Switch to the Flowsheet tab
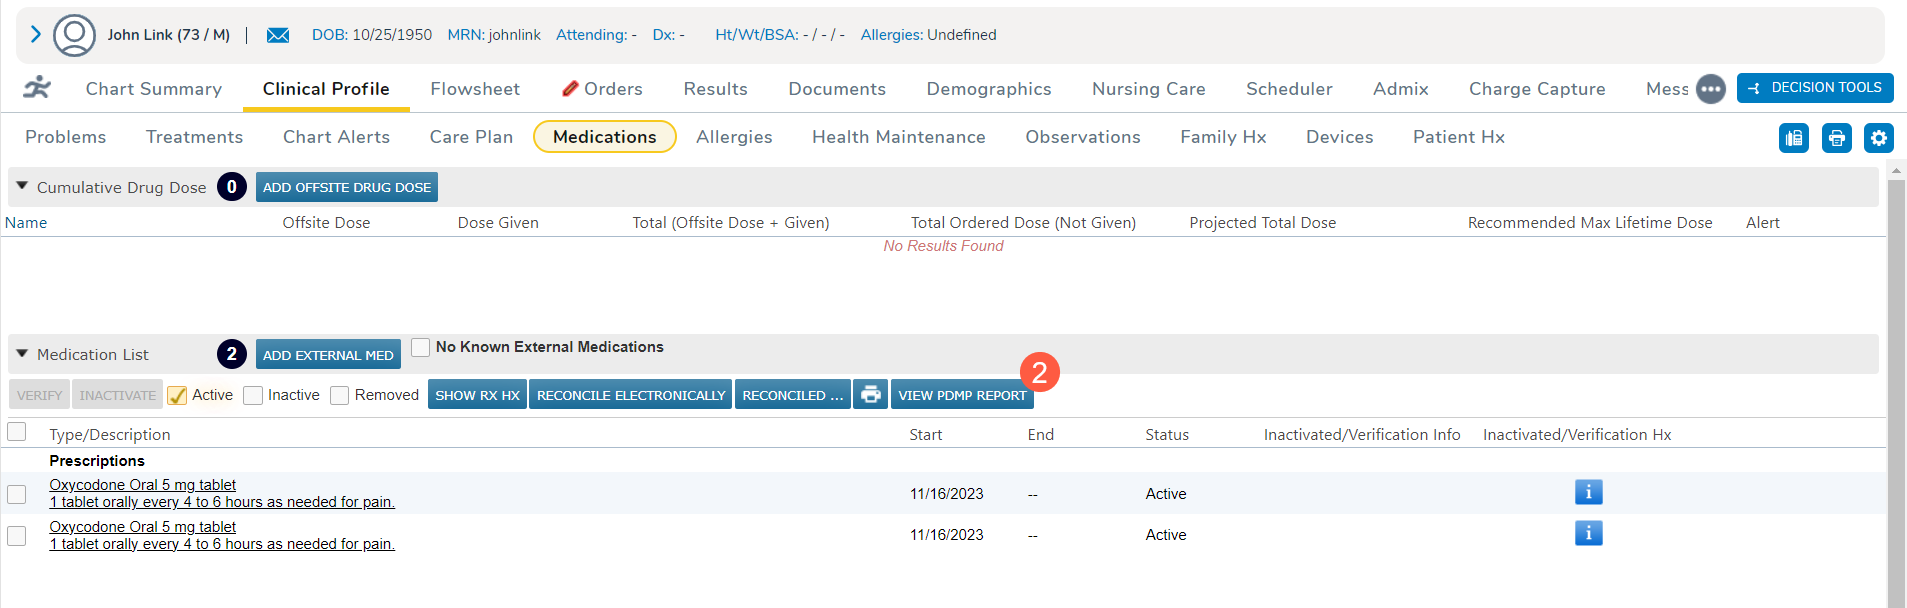Viewport: 1907px width, 608px height. click(475, 89)
